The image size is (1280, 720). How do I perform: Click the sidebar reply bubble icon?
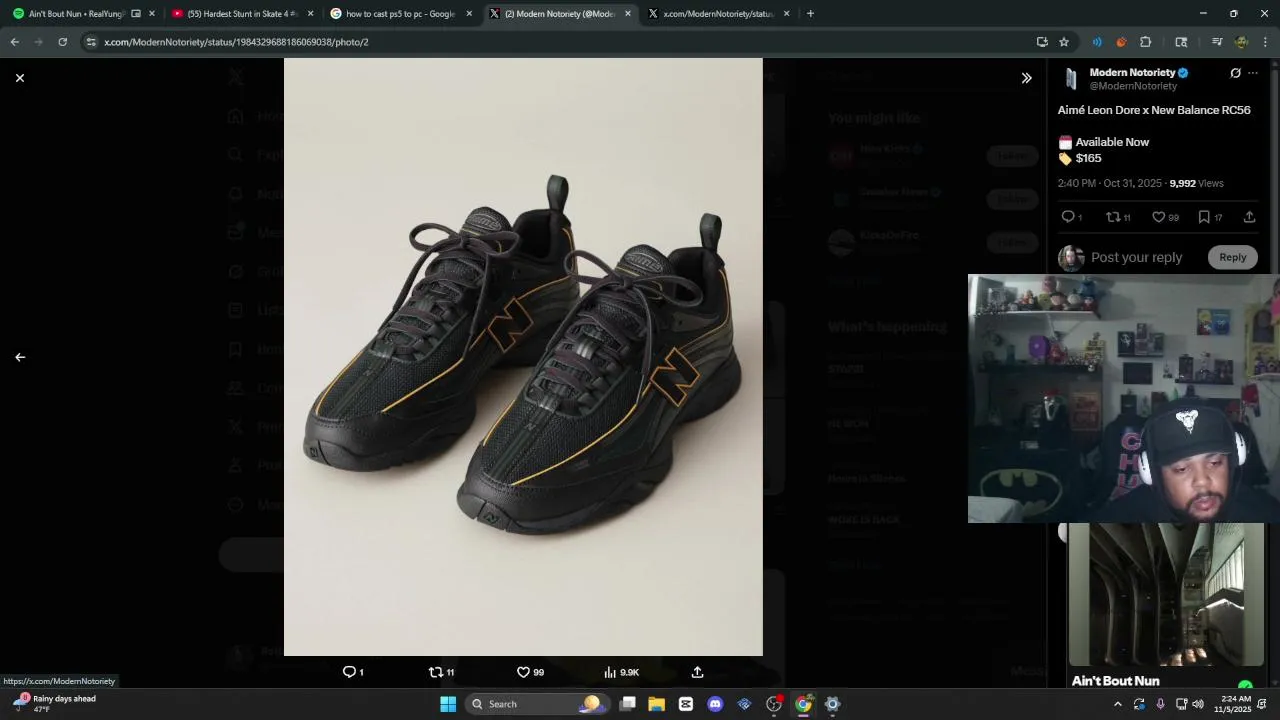(1068, 217)
